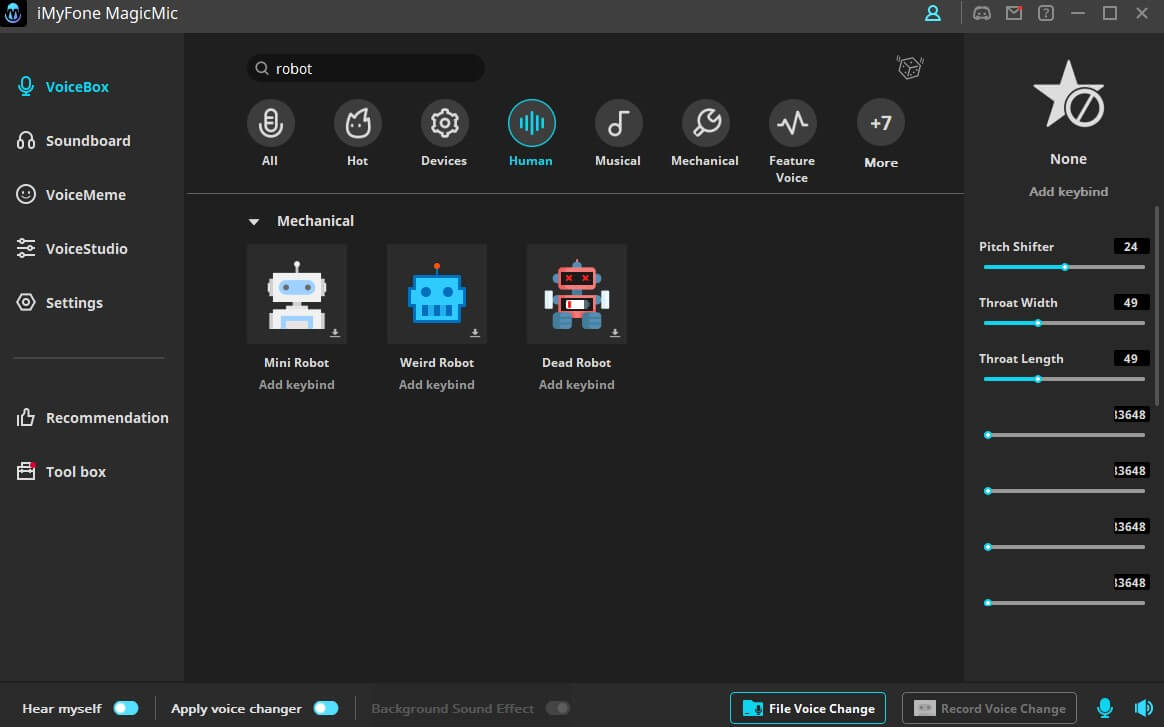Open VoiceStudio in the sidebar

(x=72, y=249)
